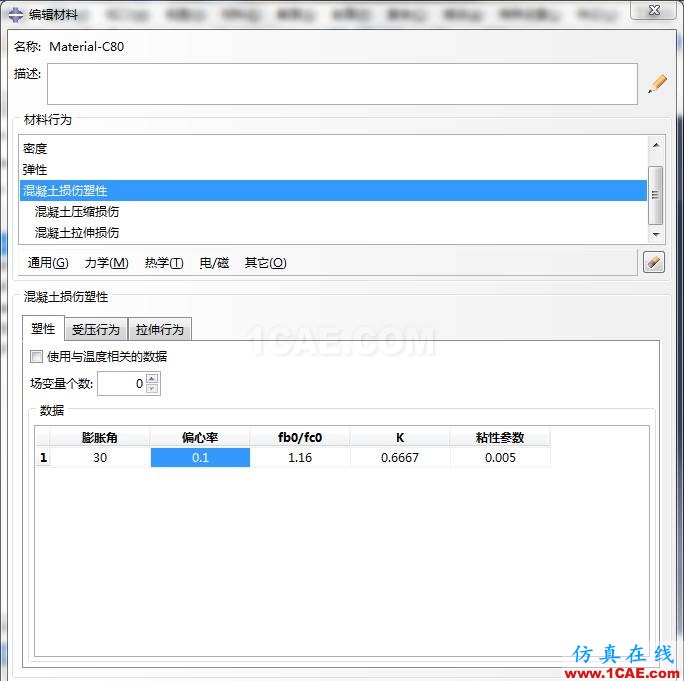This screenshot has height=681, width=684.
Task: Open the 其它(O) menu
Action: pyautogui.click(x=265, y=263)
